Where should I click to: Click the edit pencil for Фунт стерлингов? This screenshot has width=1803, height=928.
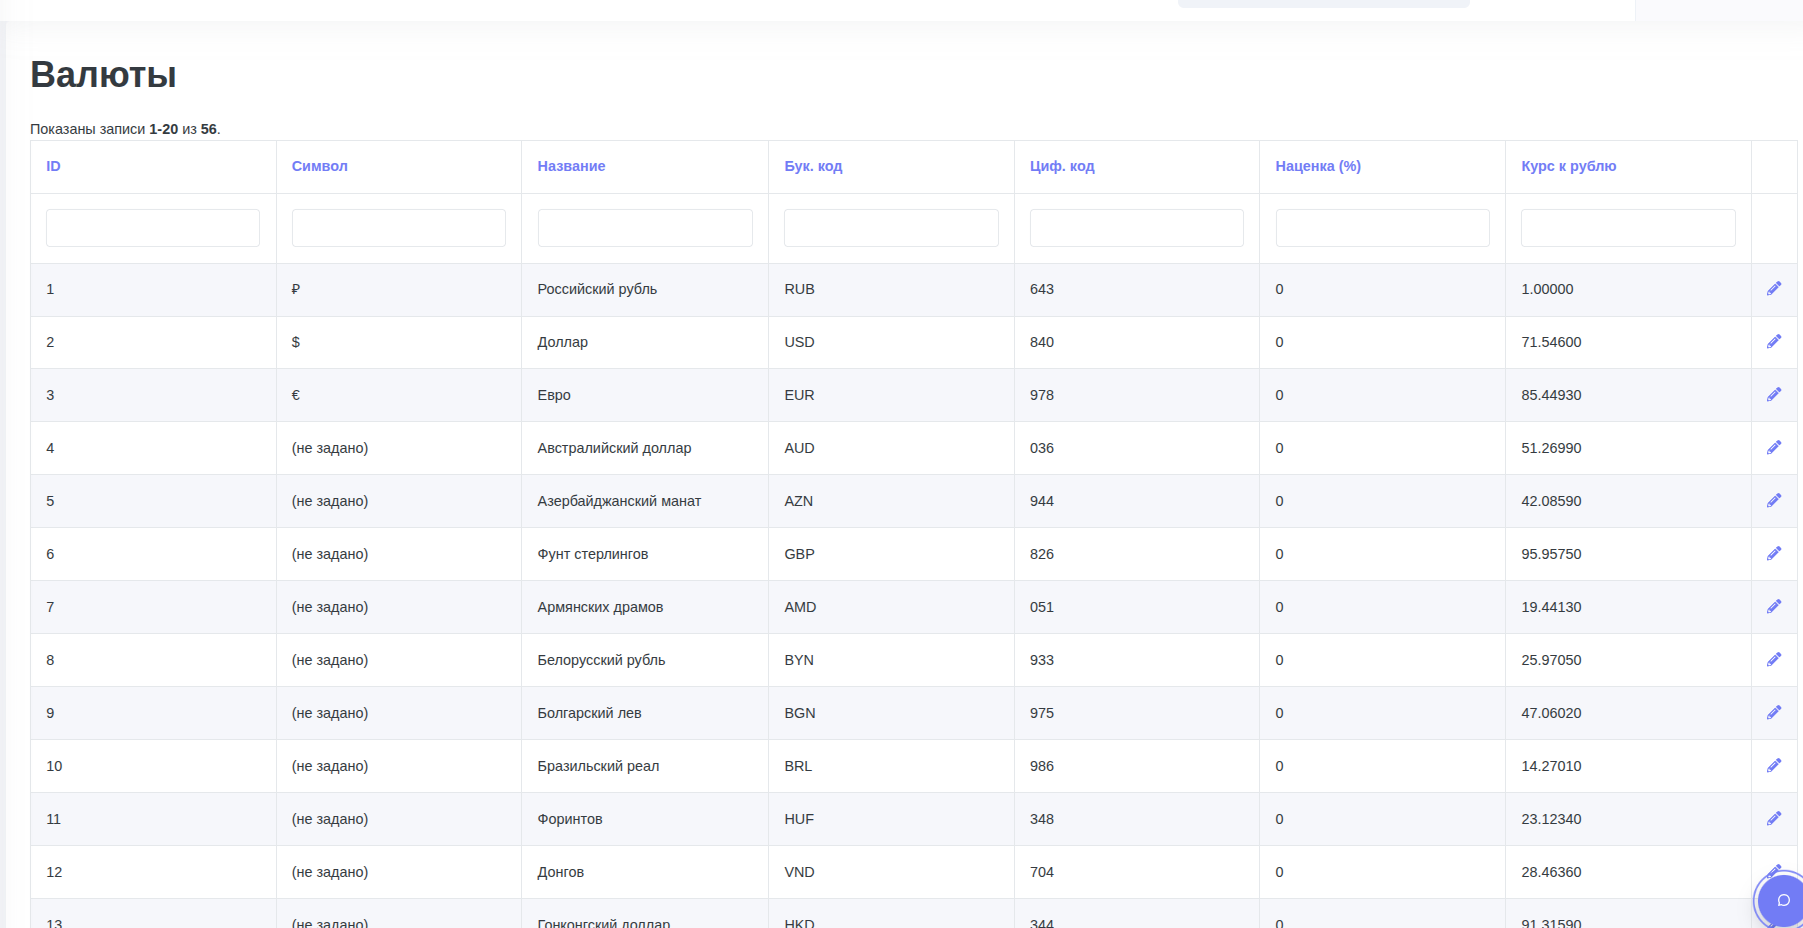click(x=1774, y=554)
